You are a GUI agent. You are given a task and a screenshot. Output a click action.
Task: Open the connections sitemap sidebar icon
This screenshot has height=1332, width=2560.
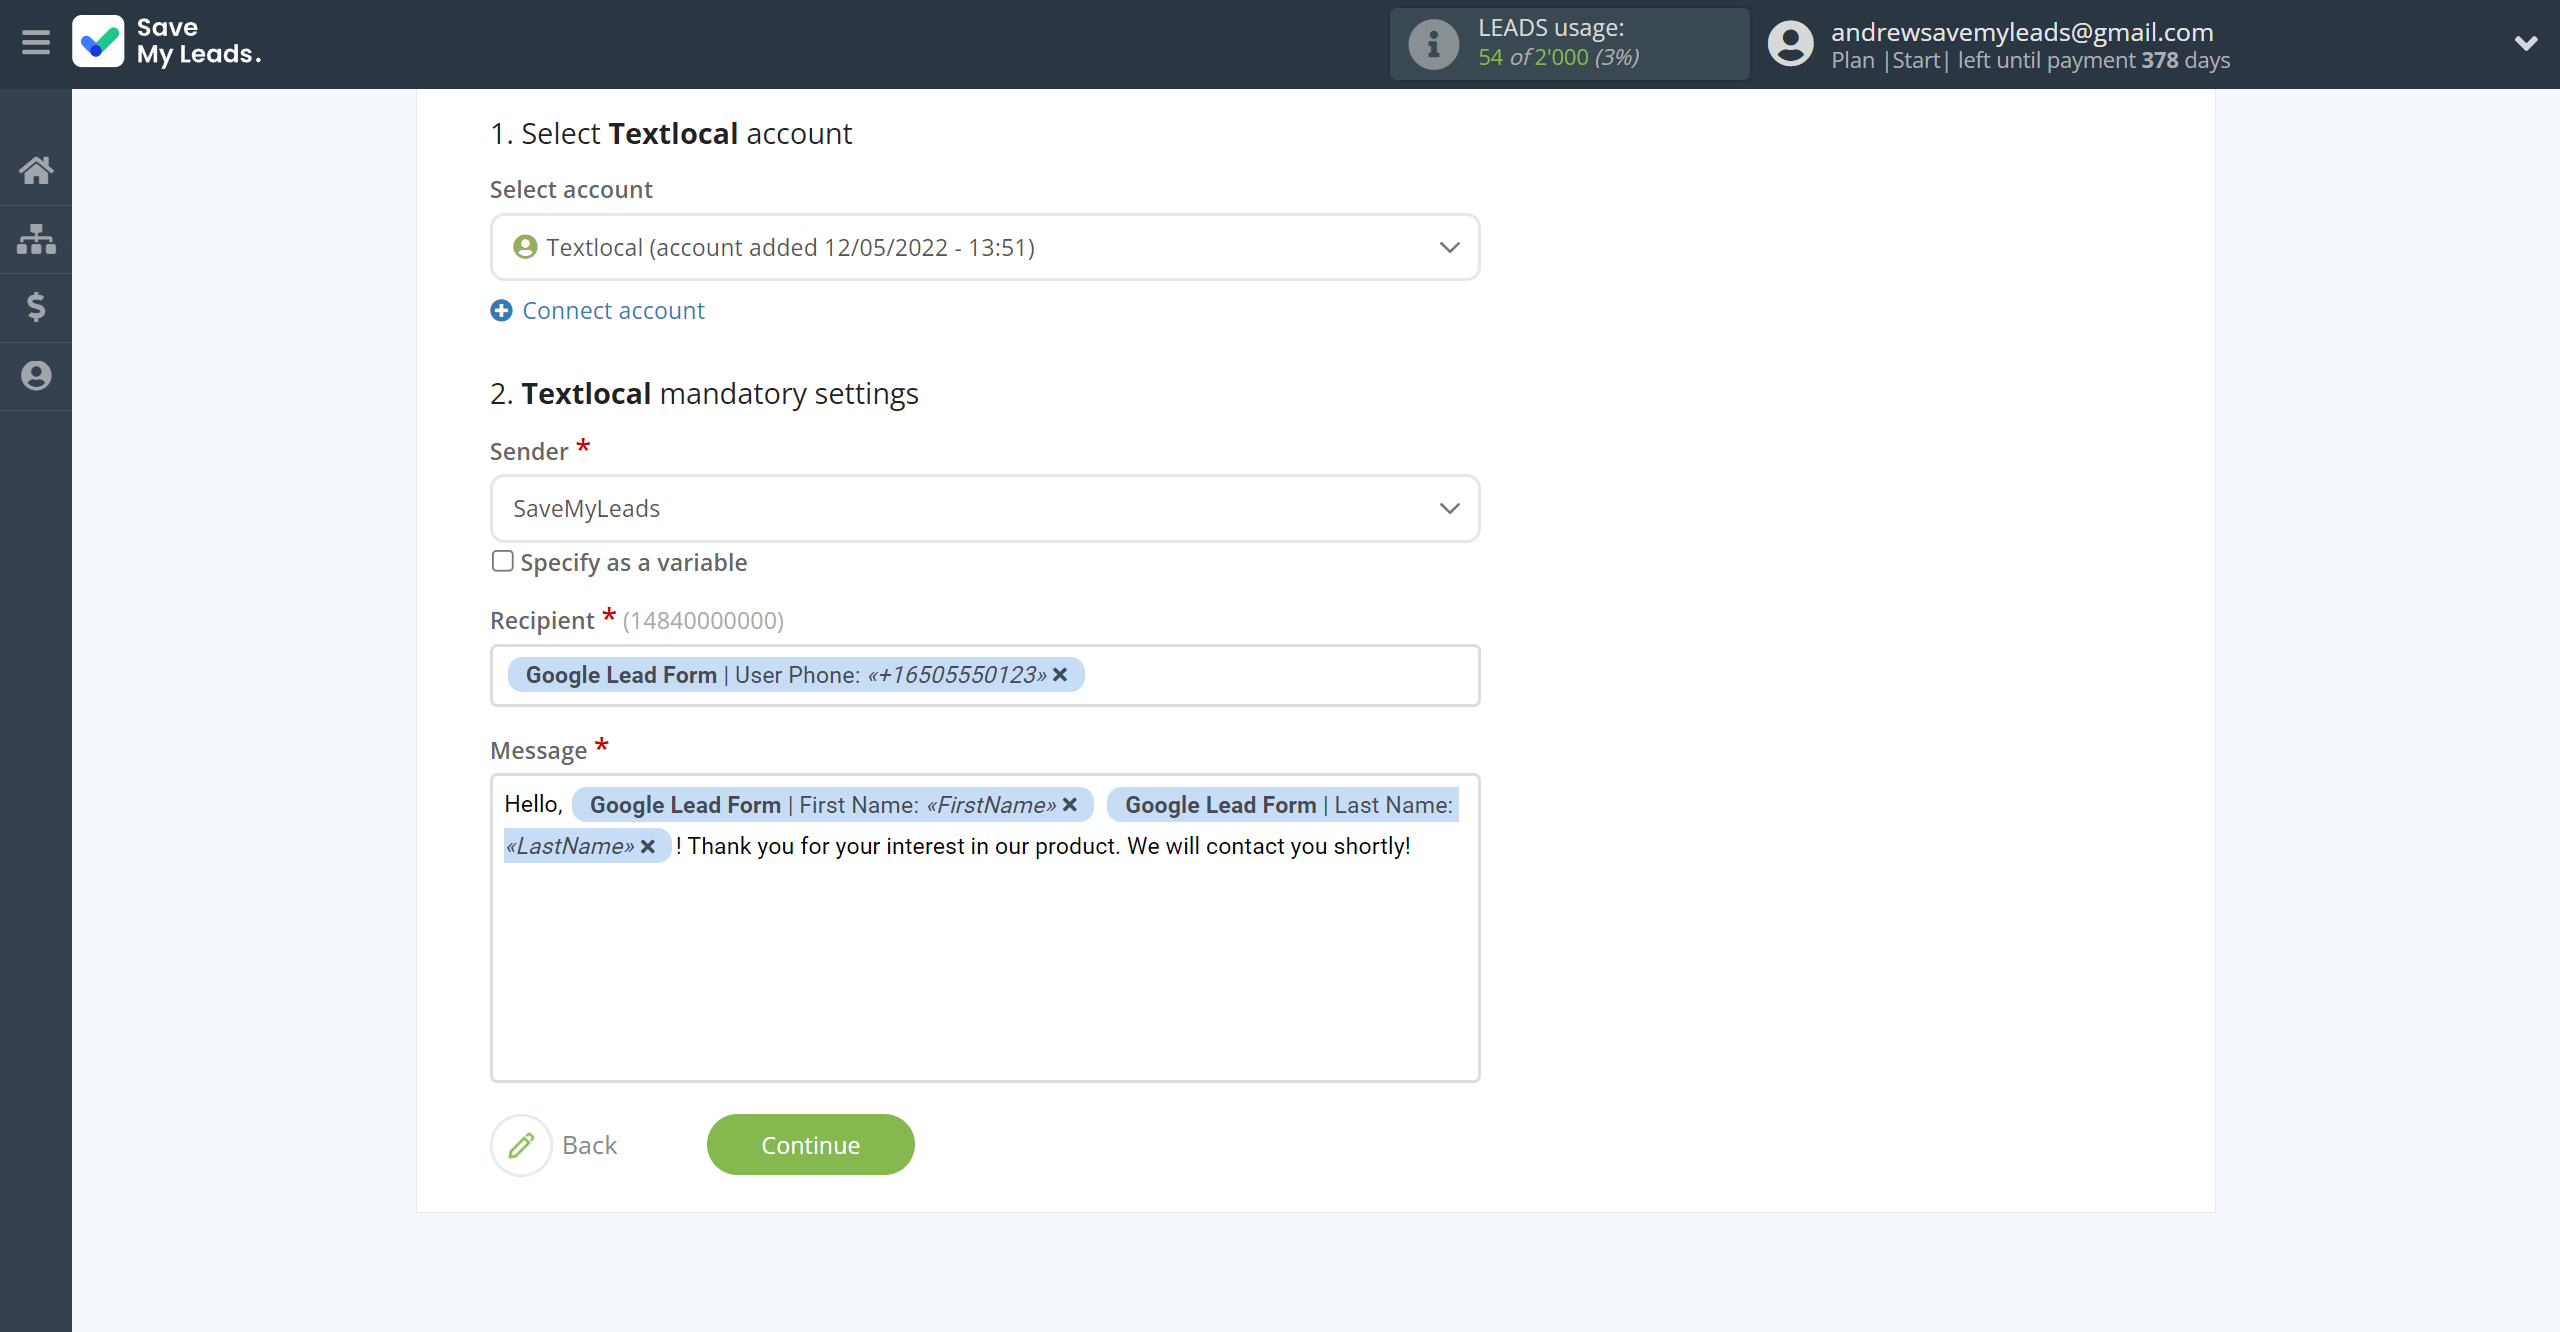(x=36, y=239)
